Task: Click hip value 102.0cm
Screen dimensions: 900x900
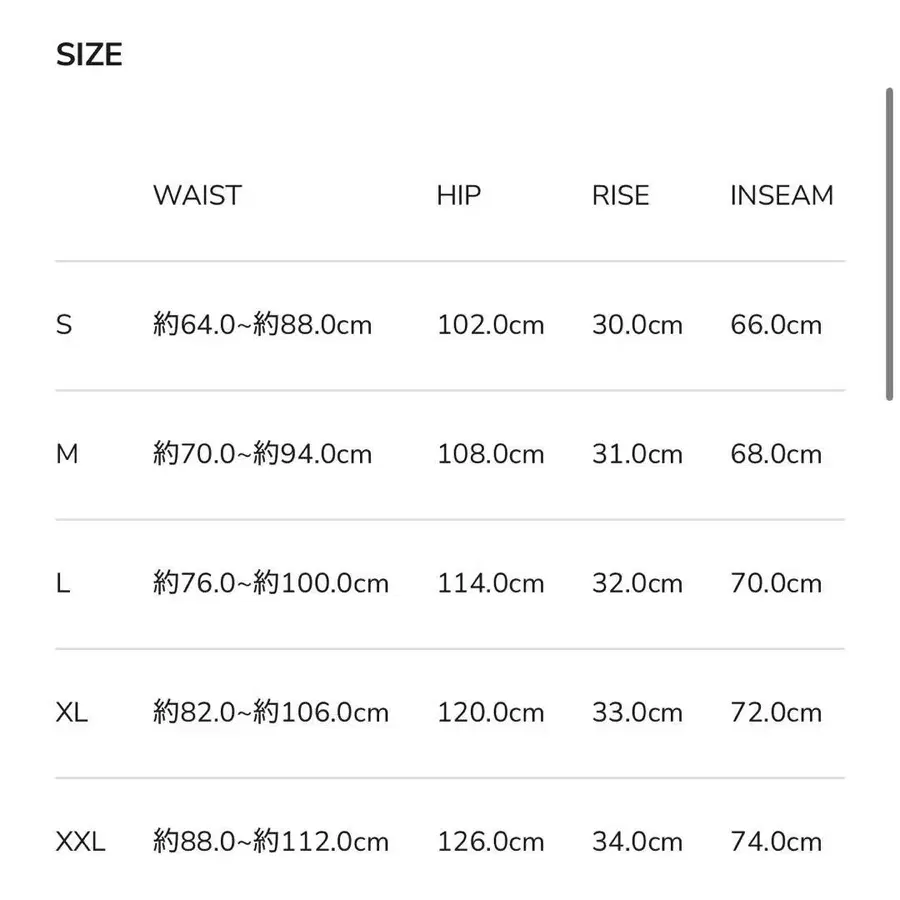Action: [491, 325]
